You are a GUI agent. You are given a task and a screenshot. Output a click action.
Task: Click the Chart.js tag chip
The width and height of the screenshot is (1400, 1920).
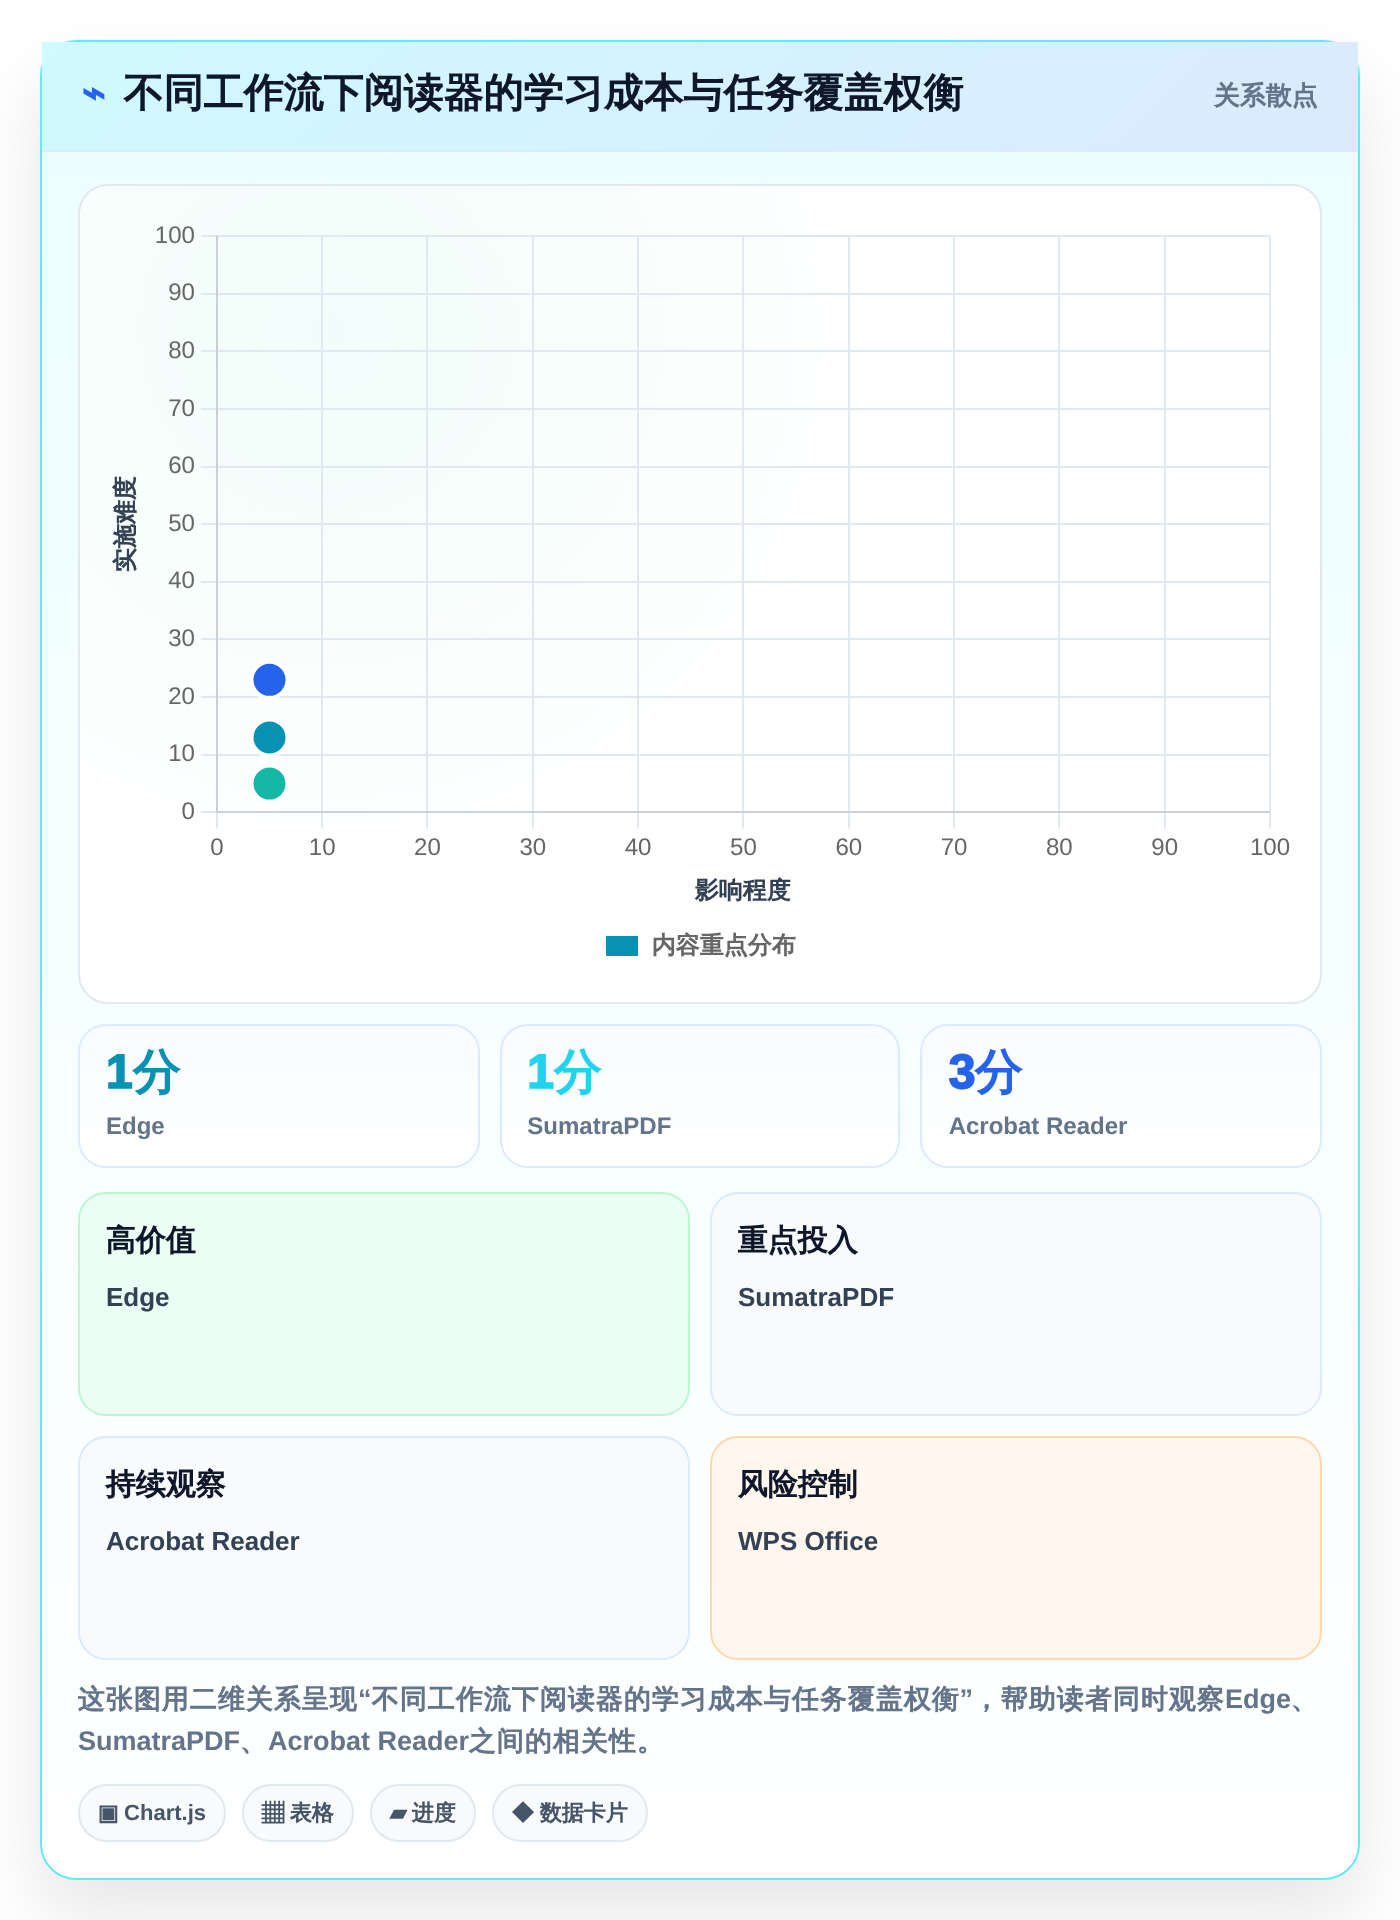152,1813
